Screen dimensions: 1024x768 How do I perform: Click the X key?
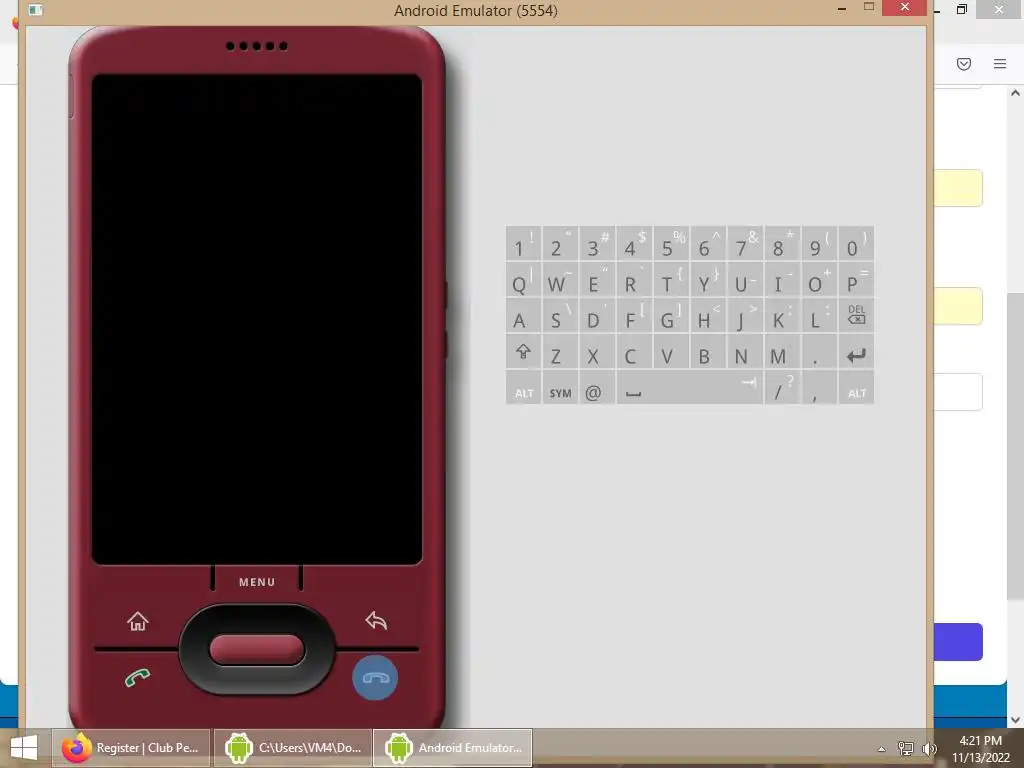597,352
